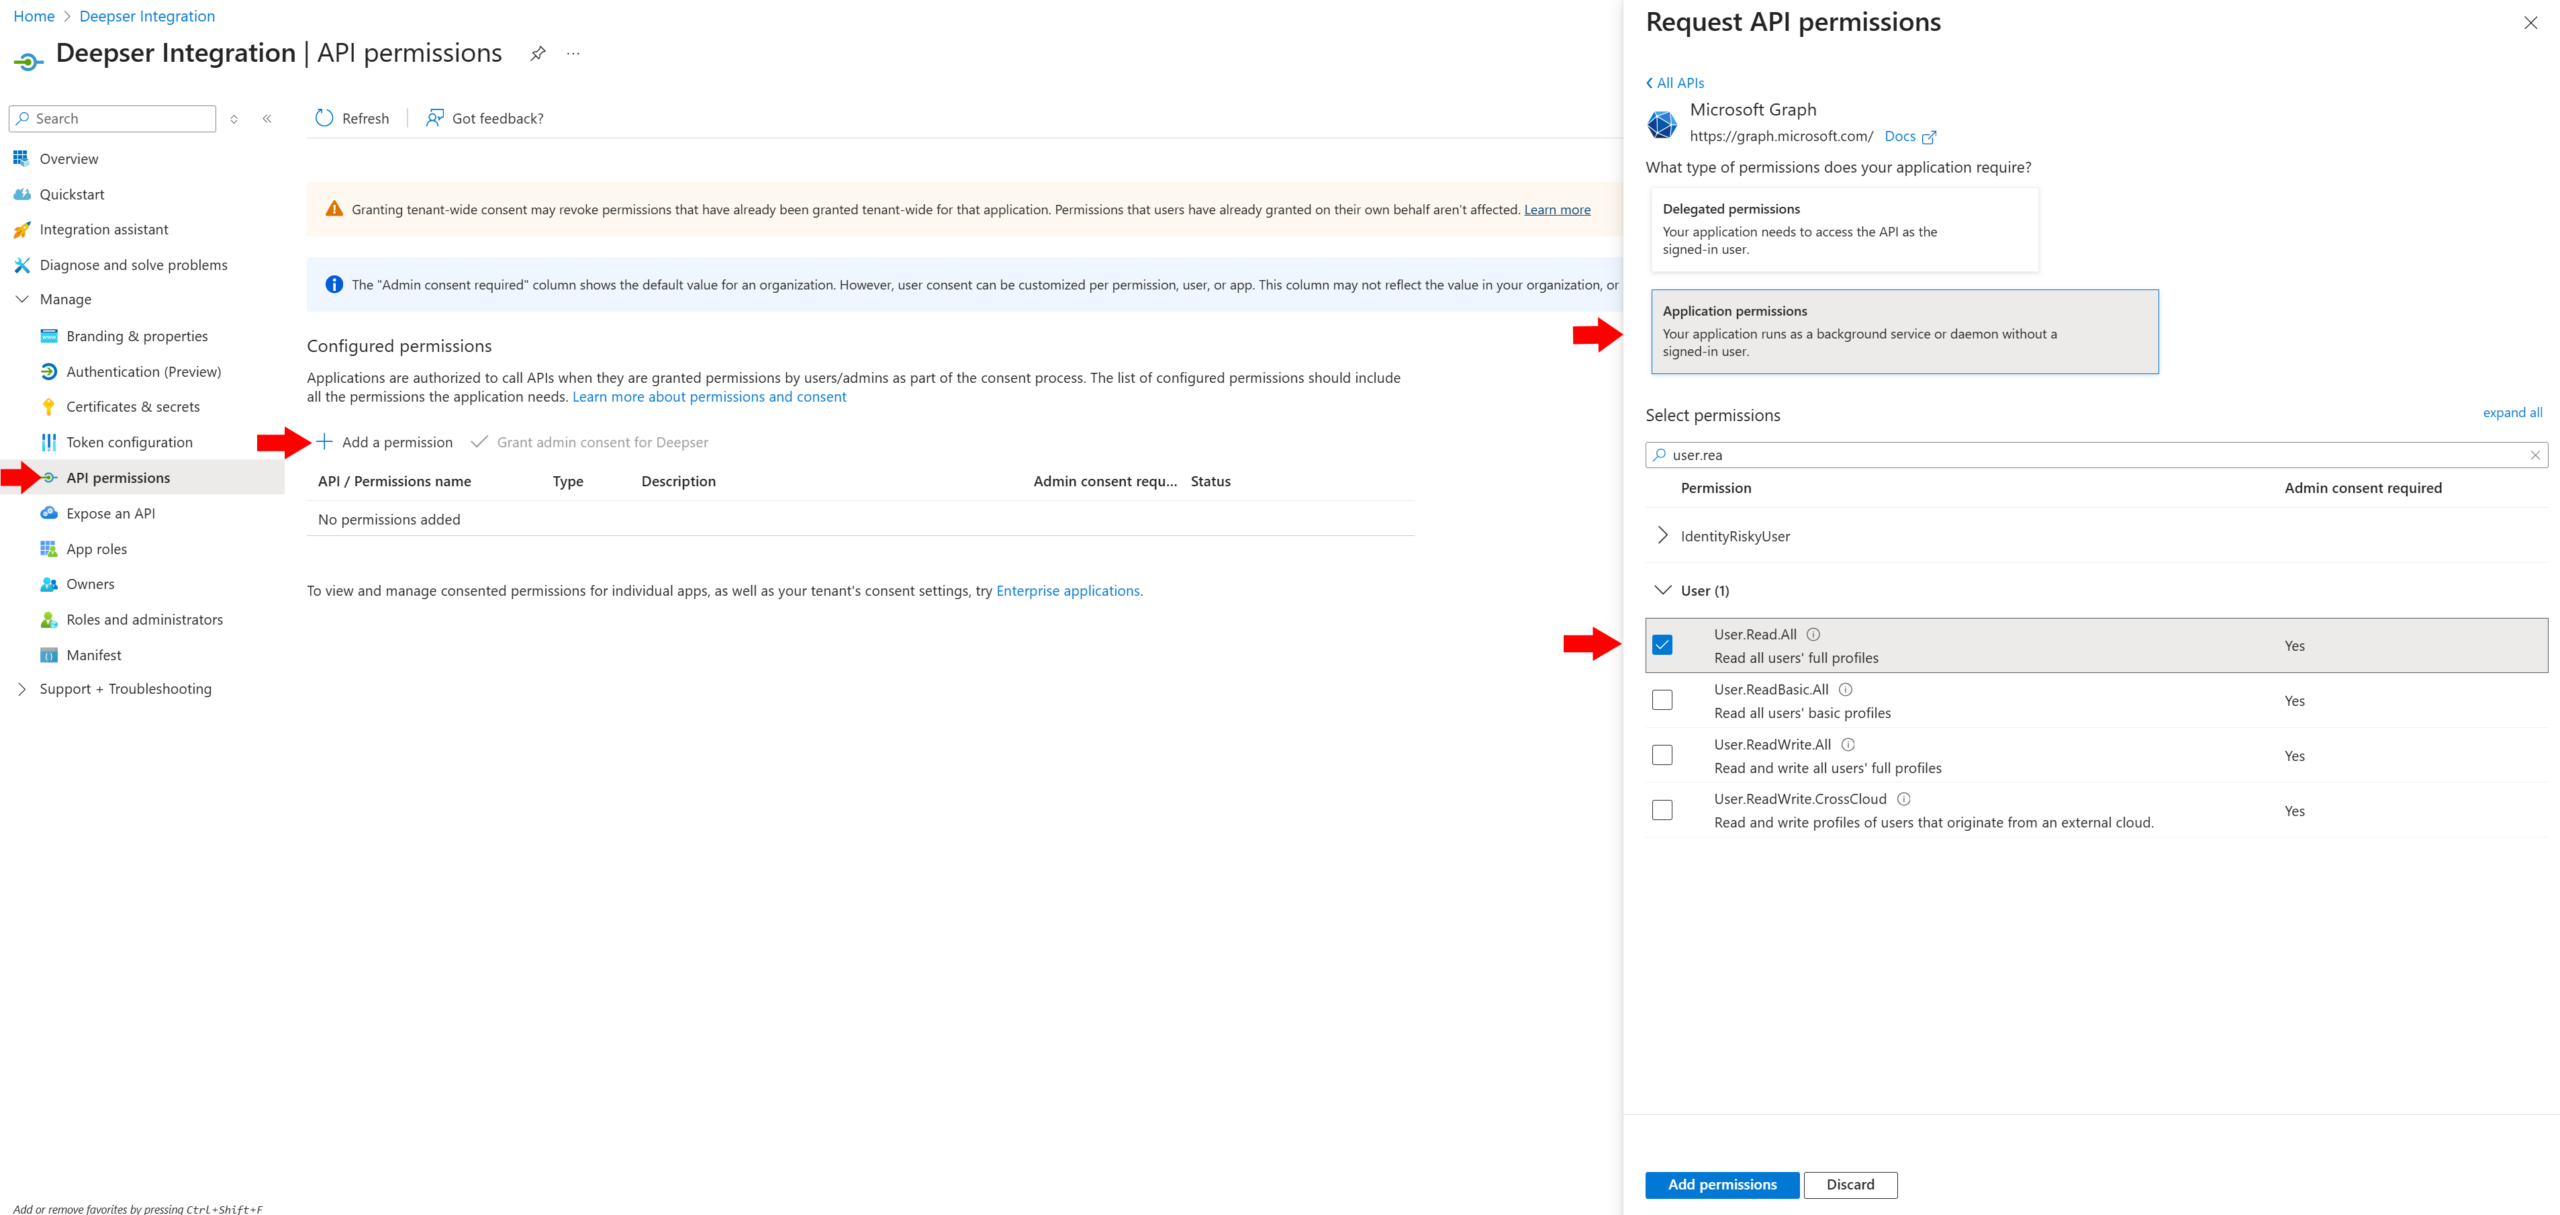Close the Request API permissions panel
This screenshot has height=1215, width=2560.
[x=2531, y=23]
